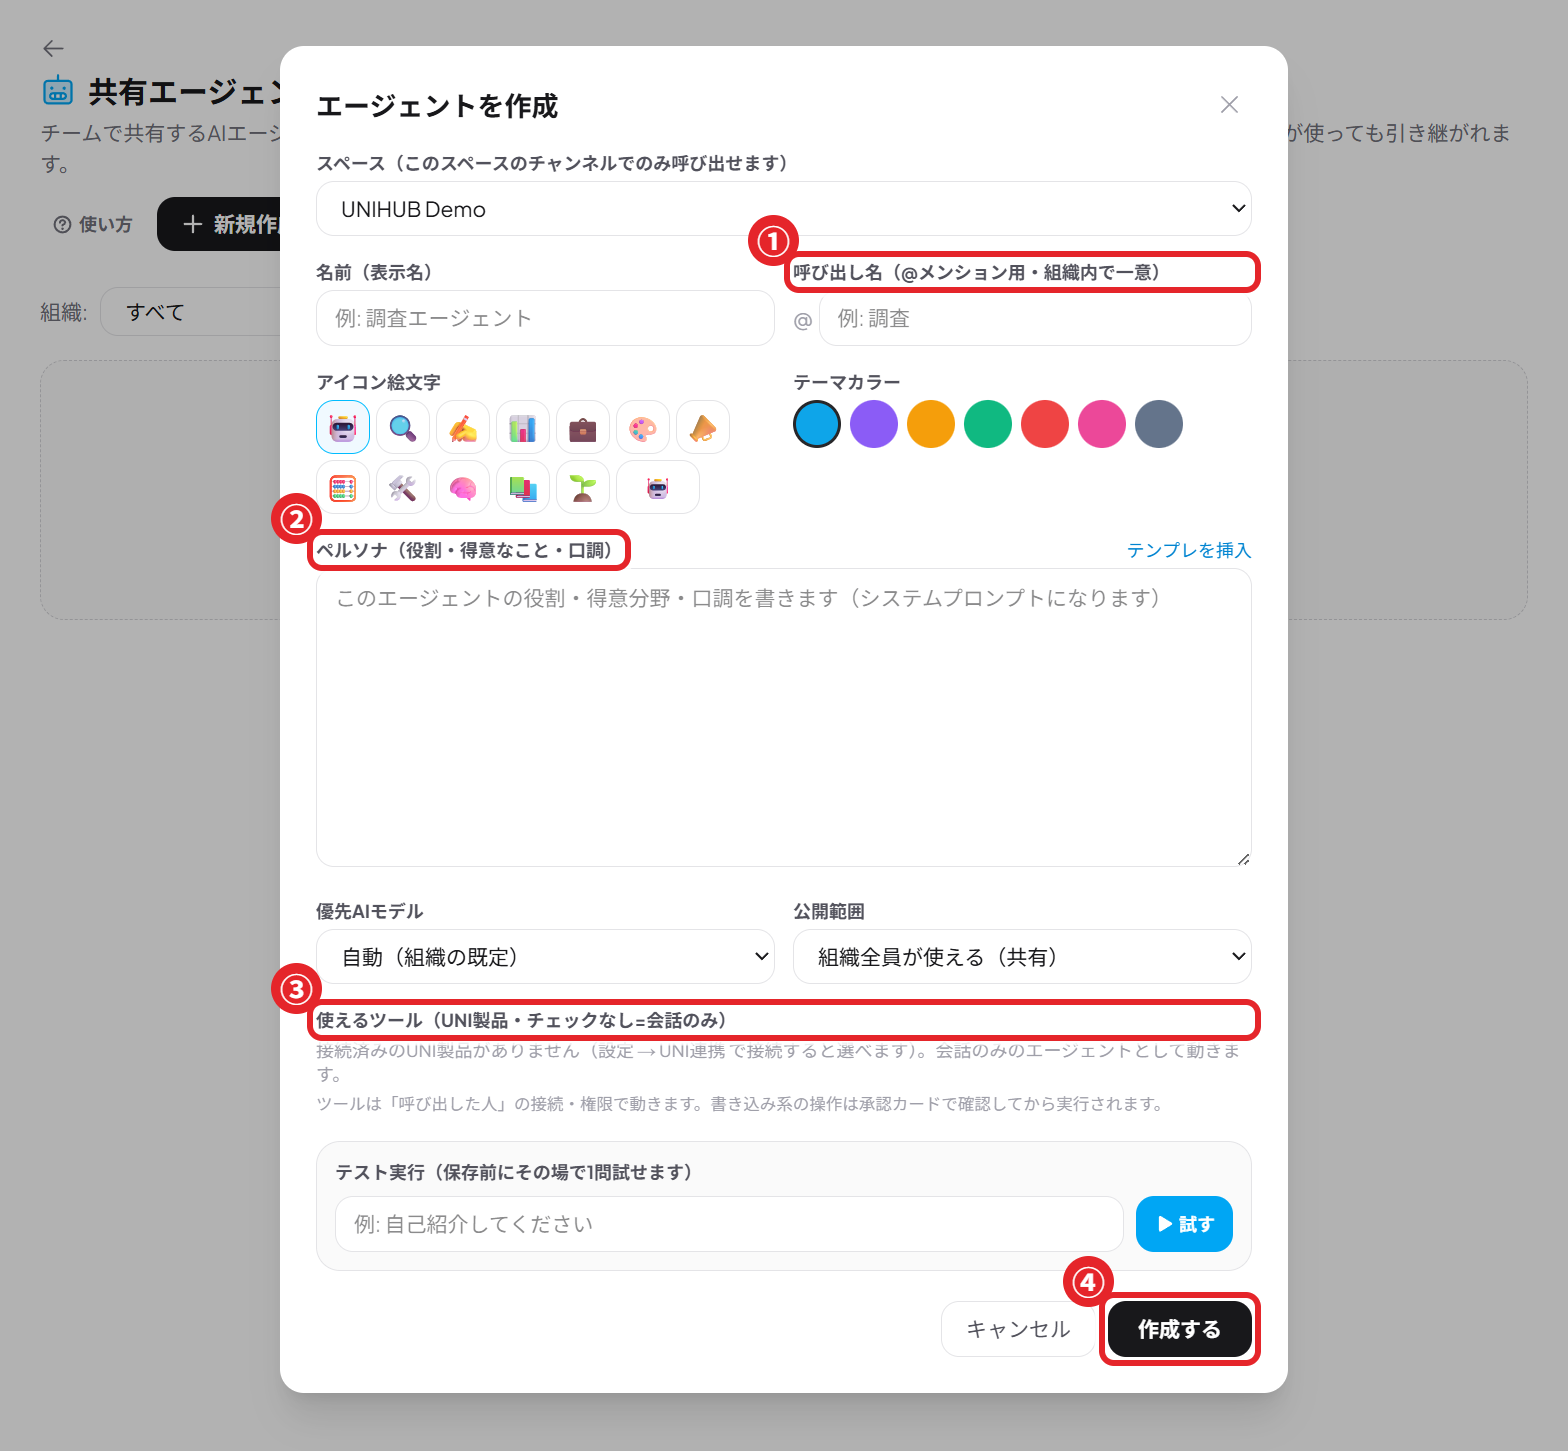The image size is (1568, 1451).
Task: Select the bar chart emoji icon
Action: point(523,427)
